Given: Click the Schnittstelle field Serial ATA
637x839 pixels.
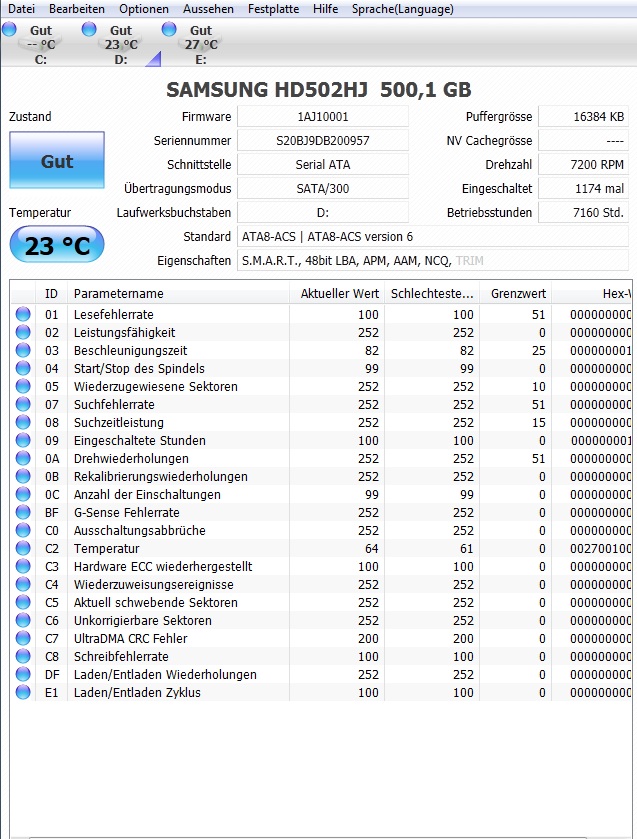Looking at the screenshot, I should (323, 165).
